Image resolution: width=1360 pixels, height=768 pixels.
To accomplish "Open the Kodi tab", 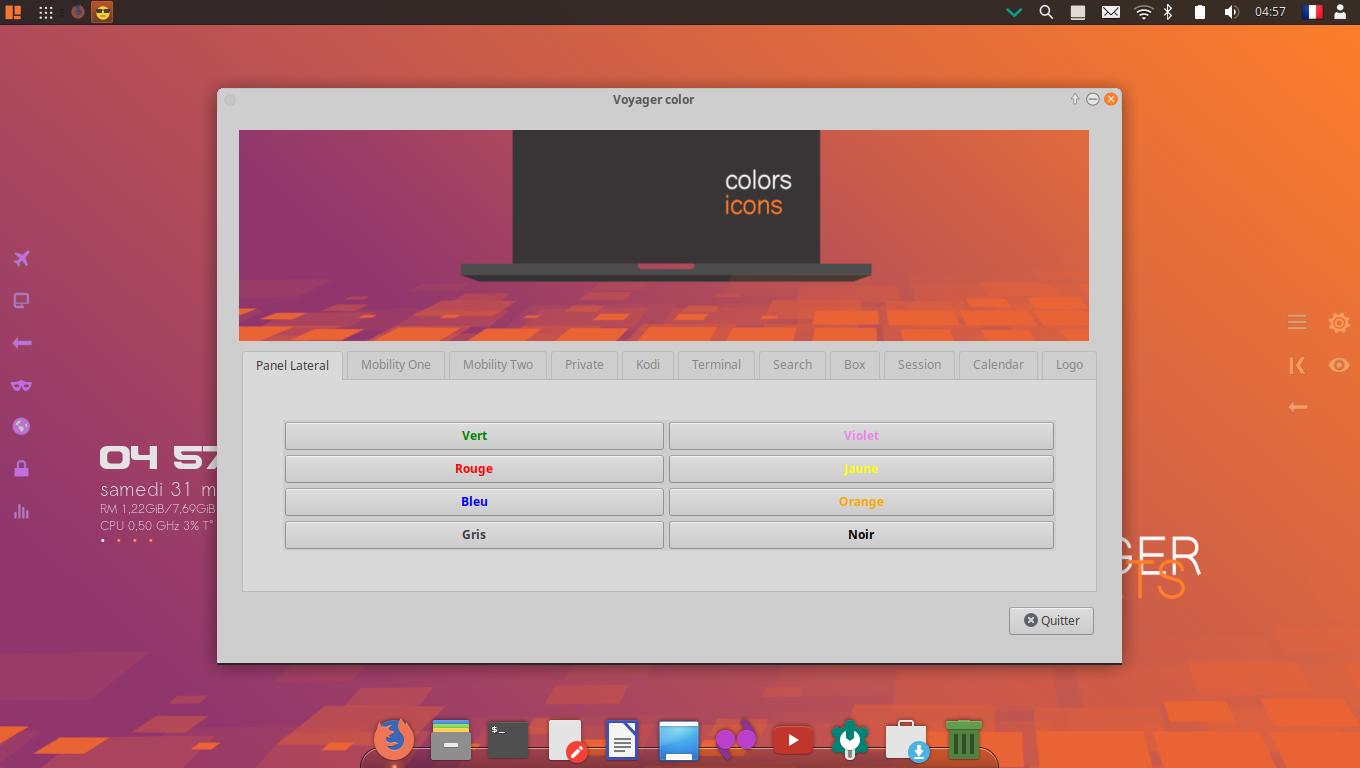I will pyautogui.click(x=648, y=364).
